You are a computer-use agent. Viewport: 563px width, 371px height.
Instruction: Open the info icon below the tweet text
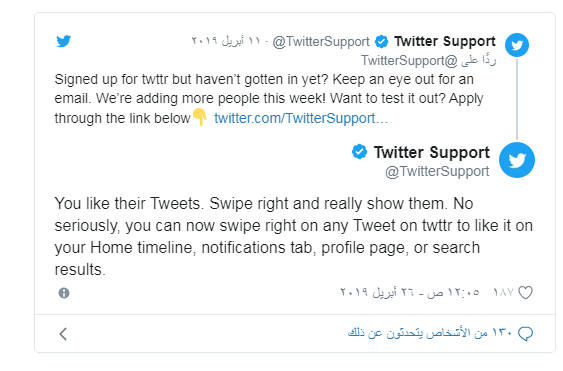coord(64,293)
